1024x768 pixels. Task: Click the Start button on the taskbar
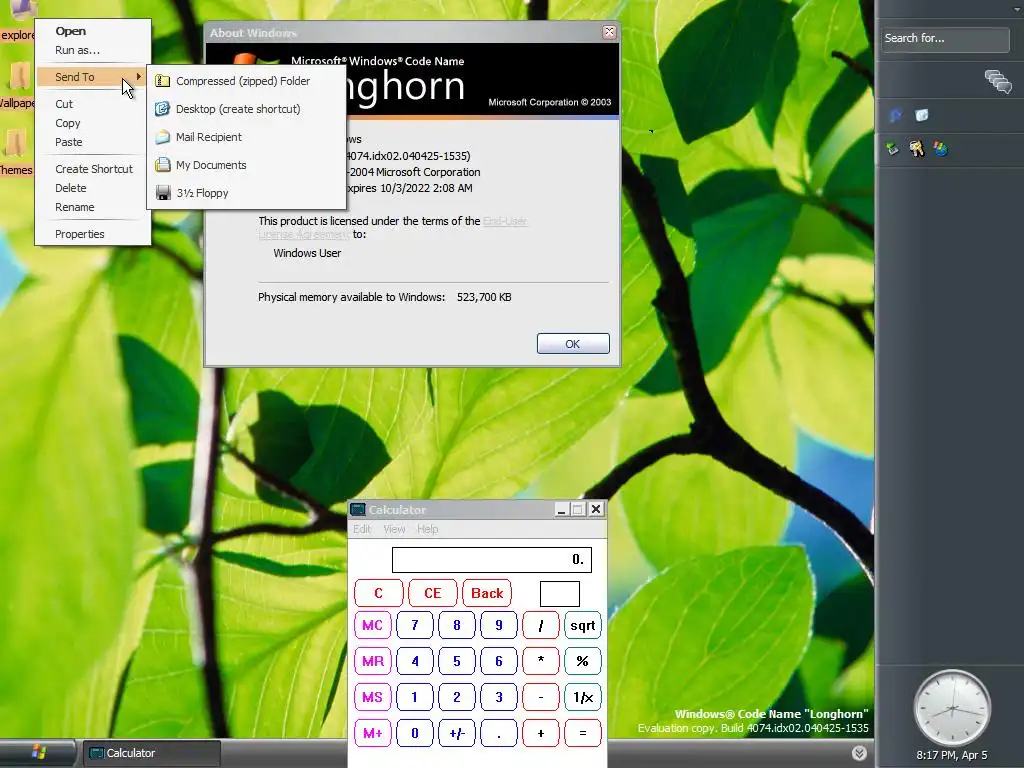pyautogui.click(x=38, y=753)
